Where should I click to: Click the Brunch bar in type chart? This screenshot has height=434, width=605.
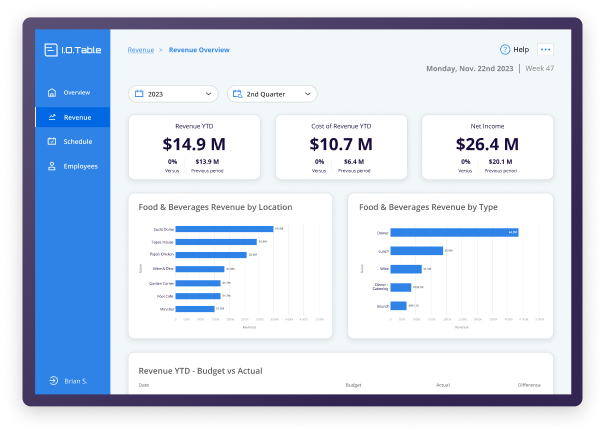399,306
